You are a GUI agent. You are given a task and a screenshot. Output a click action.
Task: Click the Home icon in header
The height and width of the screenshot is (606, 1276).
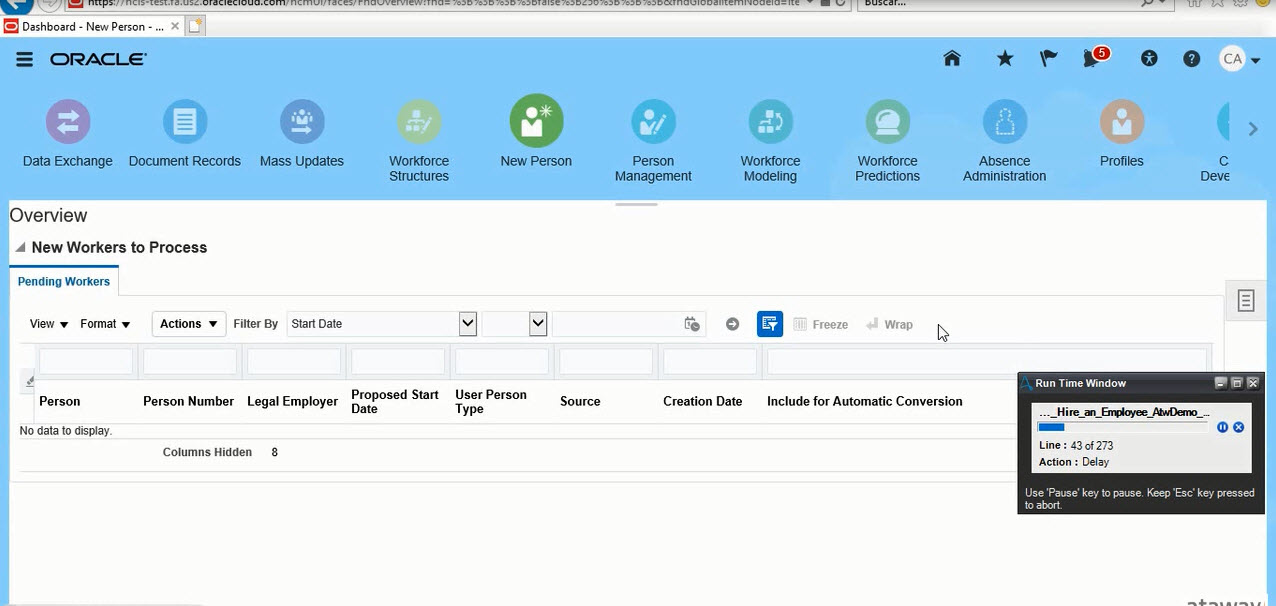(952, 59)
